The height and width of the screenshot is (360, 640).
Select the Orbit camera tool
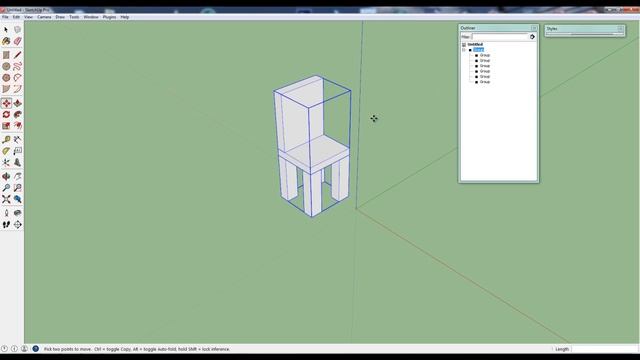coord(6,176)
